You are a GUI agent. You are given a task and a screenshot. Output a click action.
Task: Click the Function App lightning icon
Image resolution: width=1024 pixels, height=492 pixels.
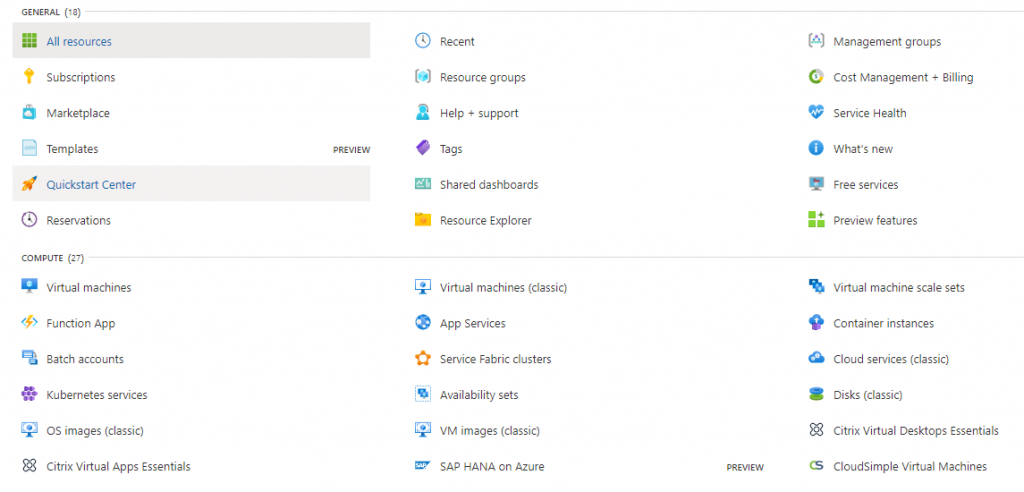click(29, 322)
